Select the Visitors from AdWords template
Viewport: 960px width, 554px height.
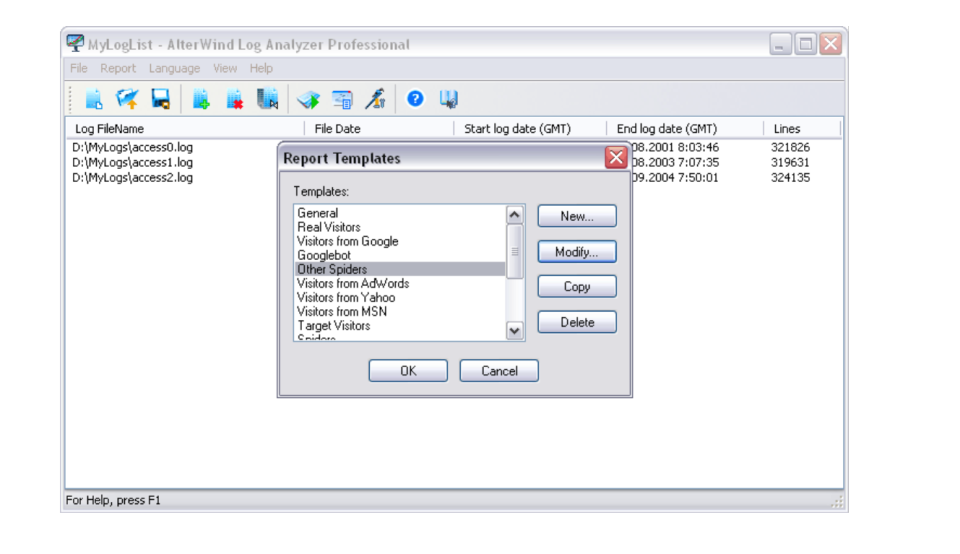coord(400,283)
